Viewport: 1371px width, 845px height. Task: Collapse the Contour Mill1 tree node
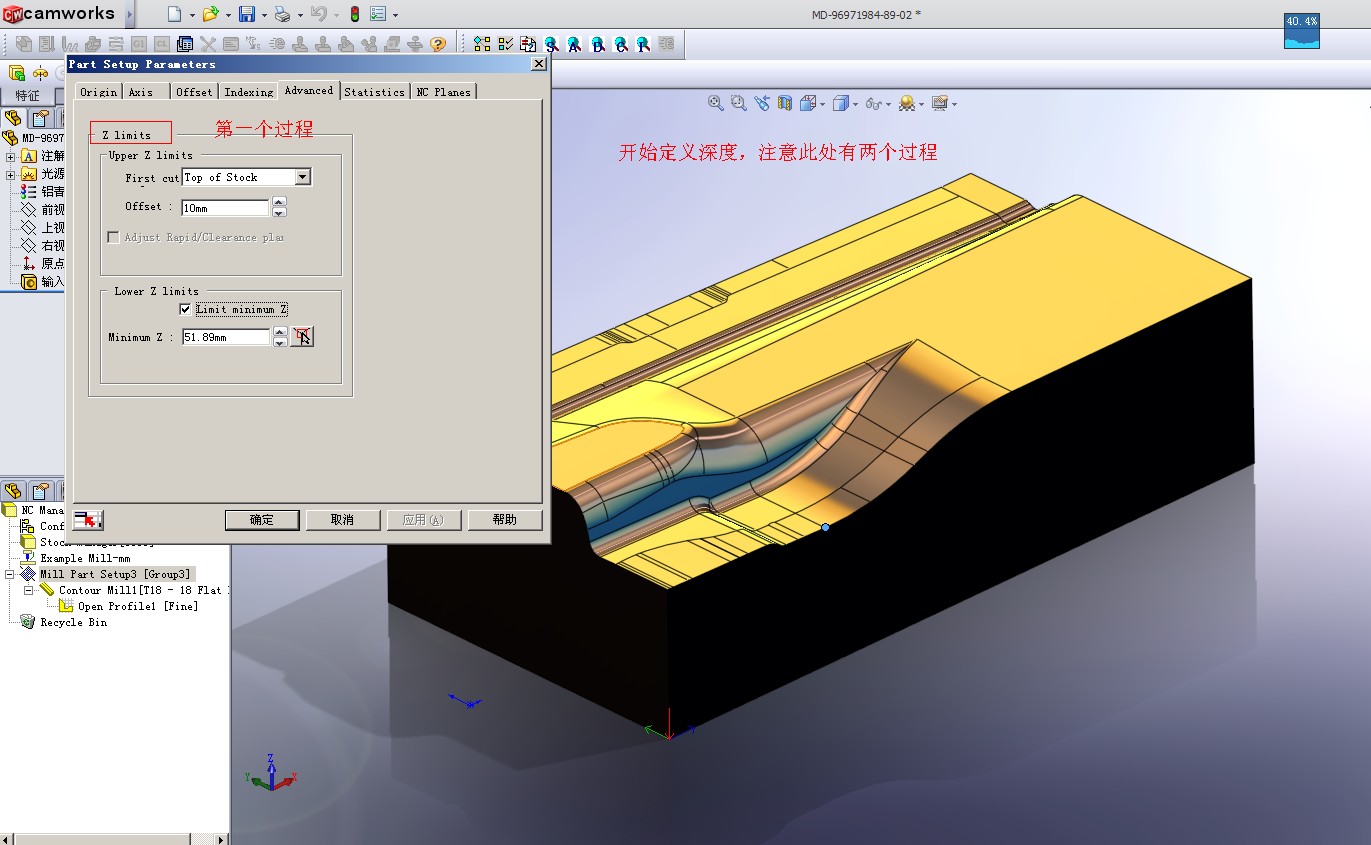[29, 591]
